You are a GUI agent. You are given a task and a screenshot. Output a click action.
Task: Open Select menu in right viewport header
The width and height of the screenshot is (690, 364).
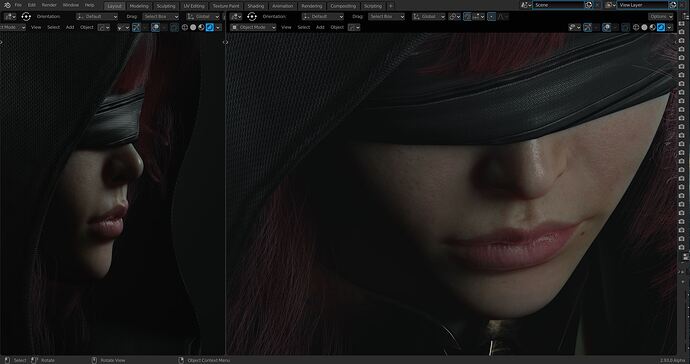point(304,27)
